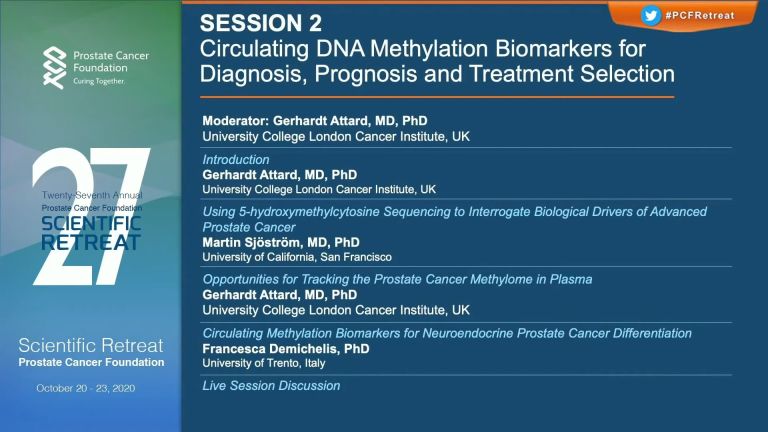The width and height of the screenshot is (768, 432).
Task: Click the SCIENTIFIC RETREAT logo text
Action: pyautogui.click(x=91, y=233)
